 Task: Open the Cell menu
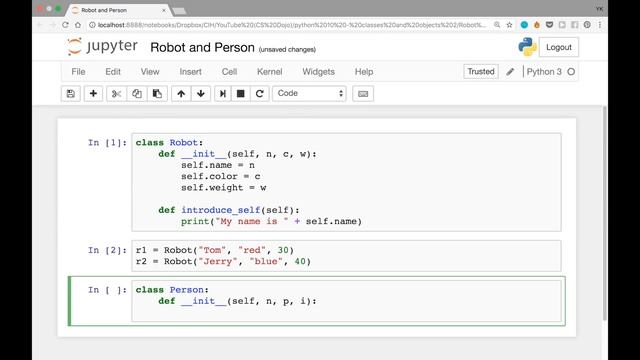pyautogui.click(x=229, y=72)
